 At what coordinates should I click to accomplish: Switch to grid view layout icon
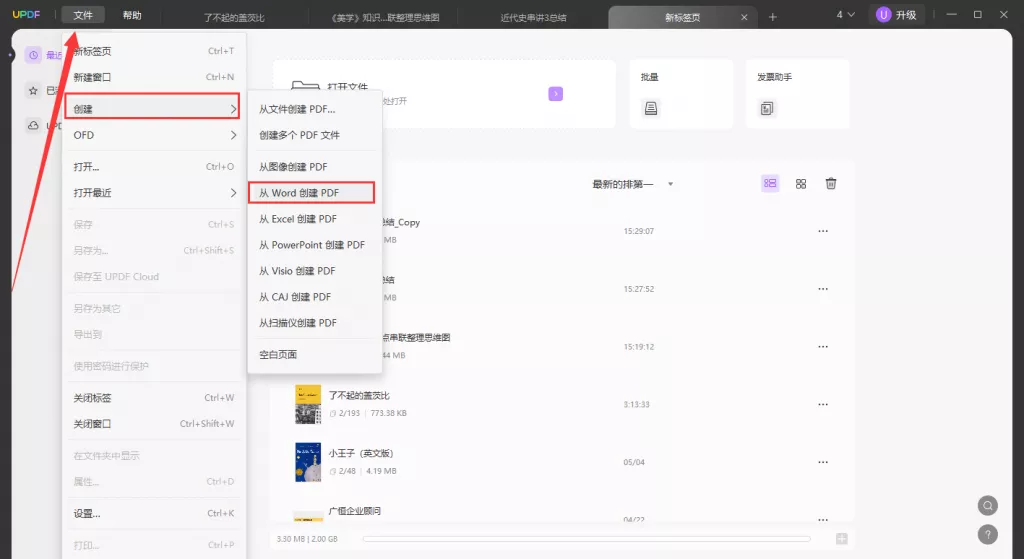pyautogui.click(x=801, y=184)
